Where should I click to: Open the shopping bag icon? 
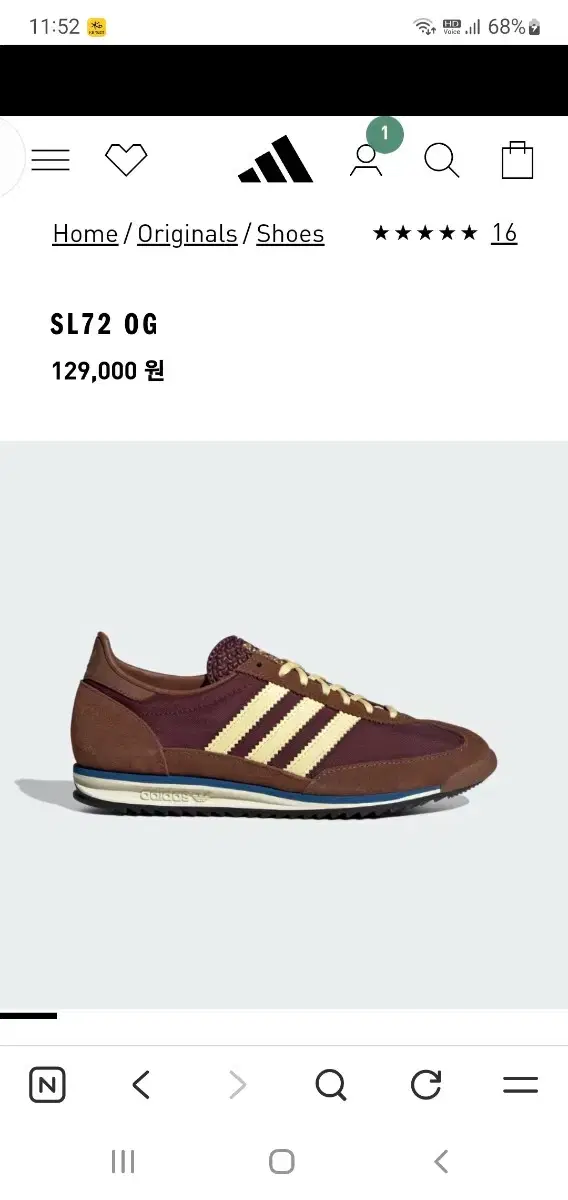point(517,160)
